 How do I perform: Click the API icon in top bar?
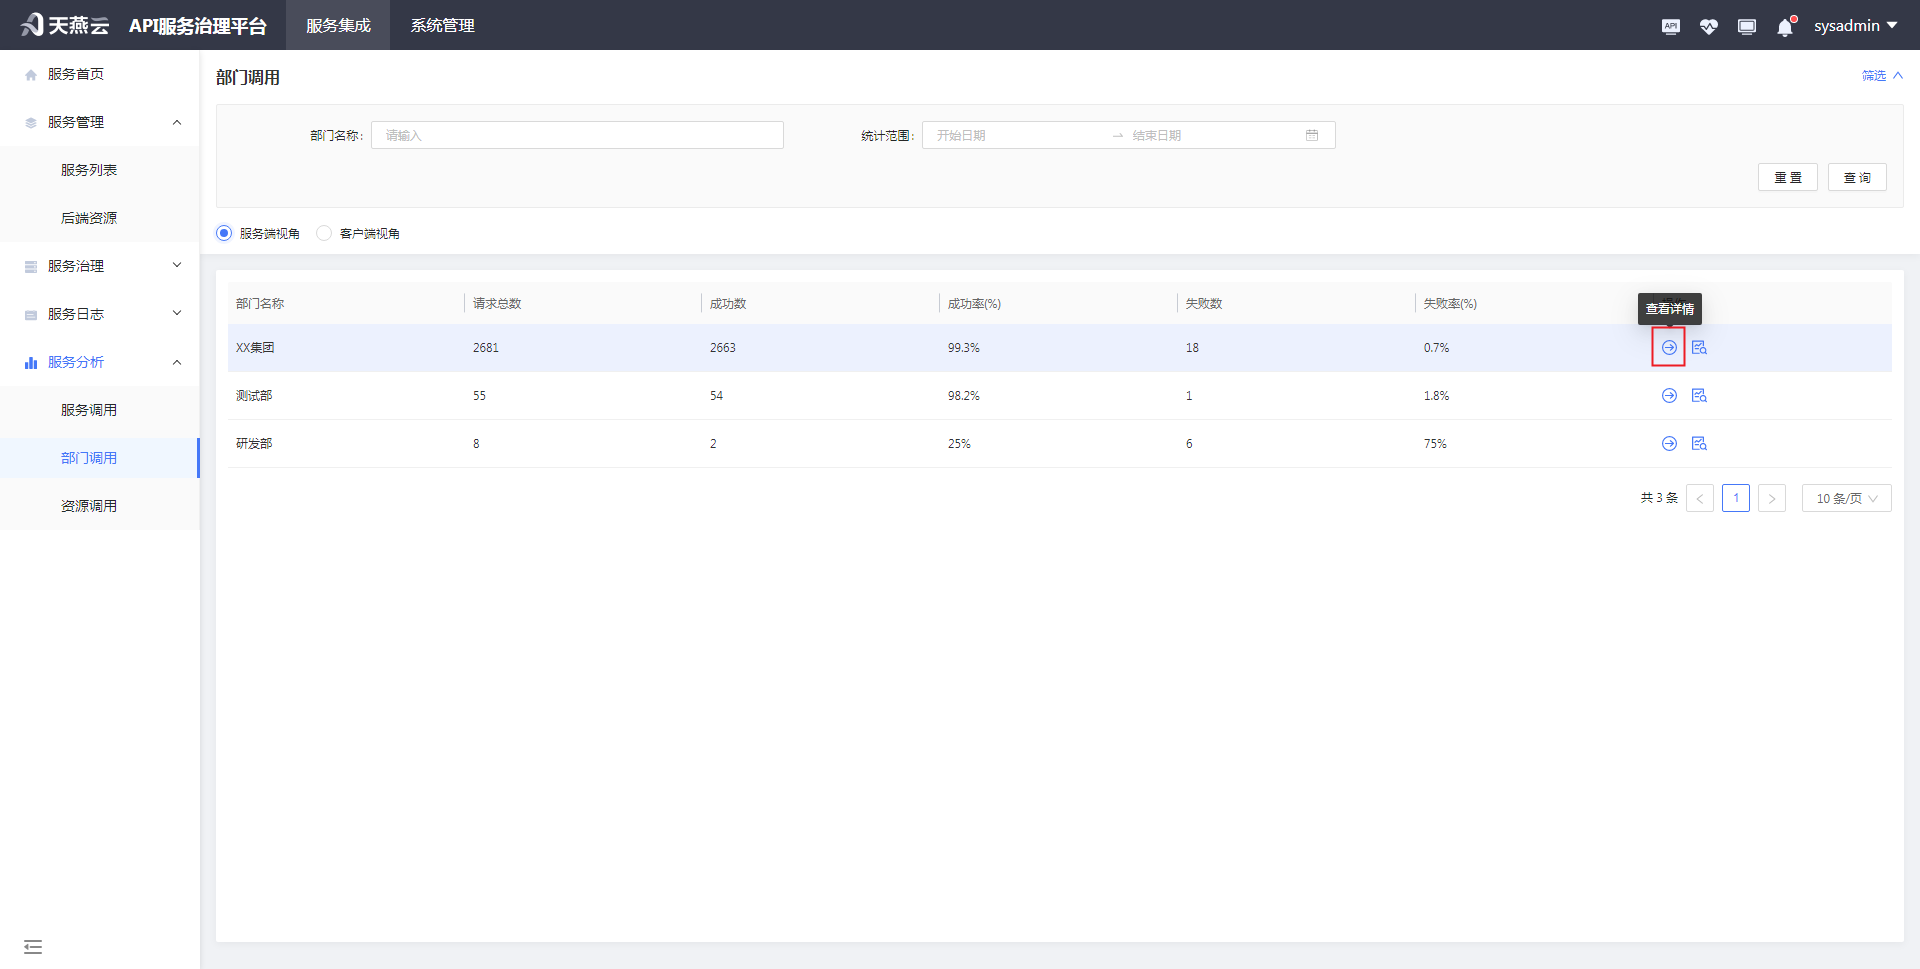coord(1670,27)
